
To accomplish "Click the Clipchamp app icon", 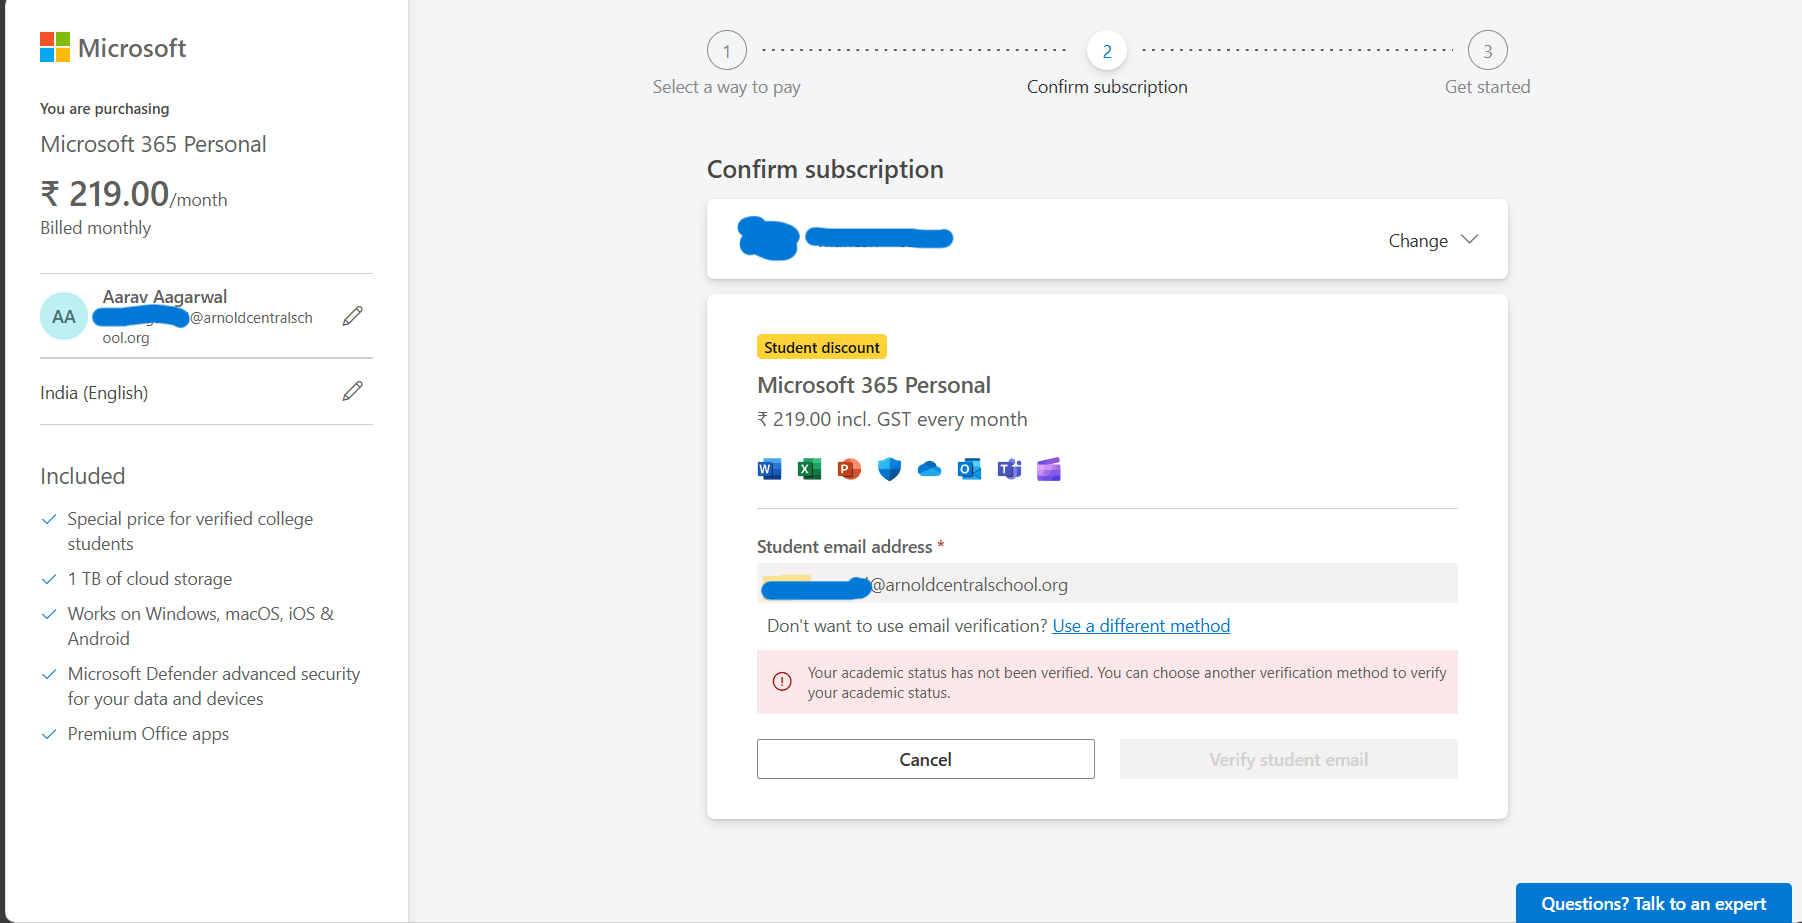I will click(x=1049, y=469).
